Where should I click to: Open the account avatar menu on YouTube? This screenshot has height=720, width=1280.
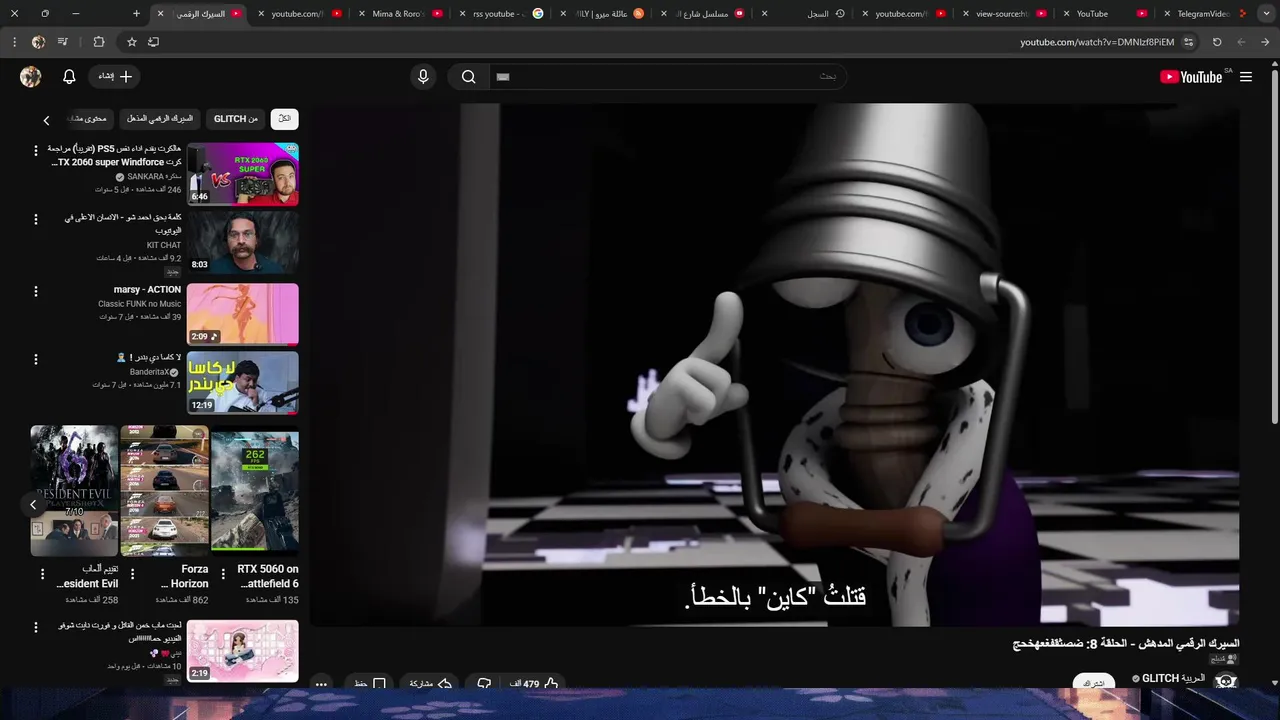[31, 77]
